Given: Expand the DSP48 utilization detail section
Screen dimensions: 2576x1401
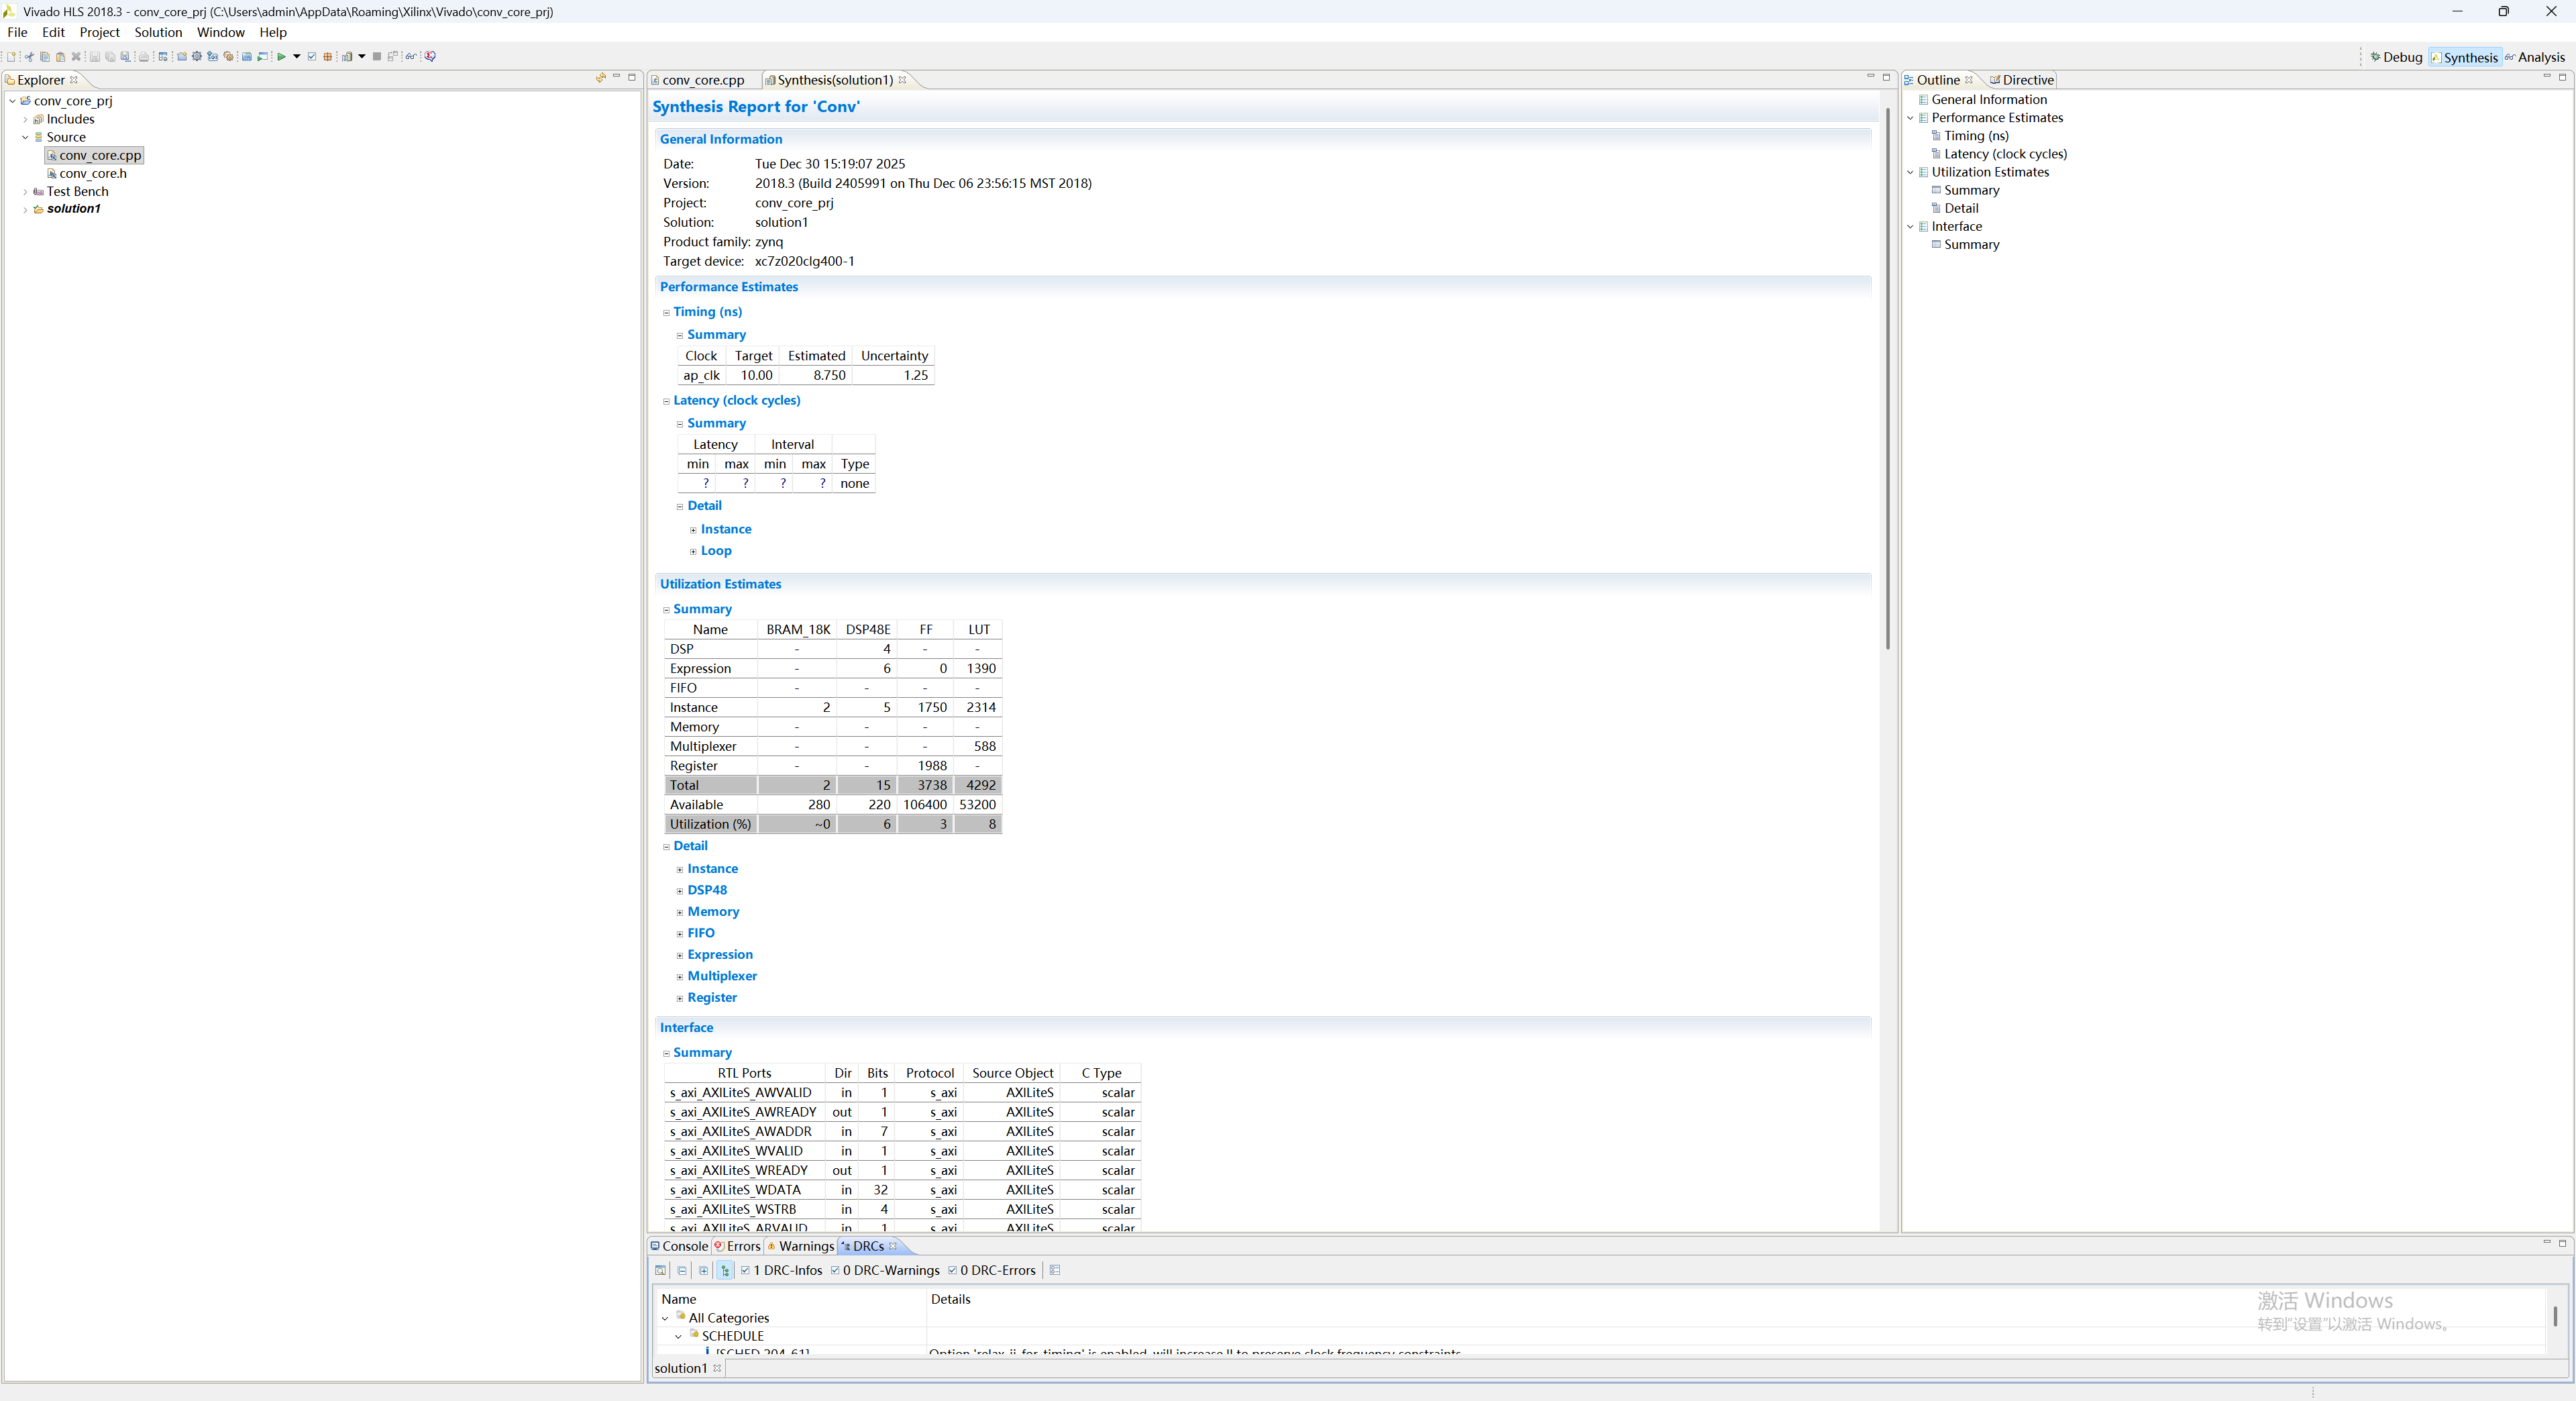Looking at the screenshot, I should [680, 891].
